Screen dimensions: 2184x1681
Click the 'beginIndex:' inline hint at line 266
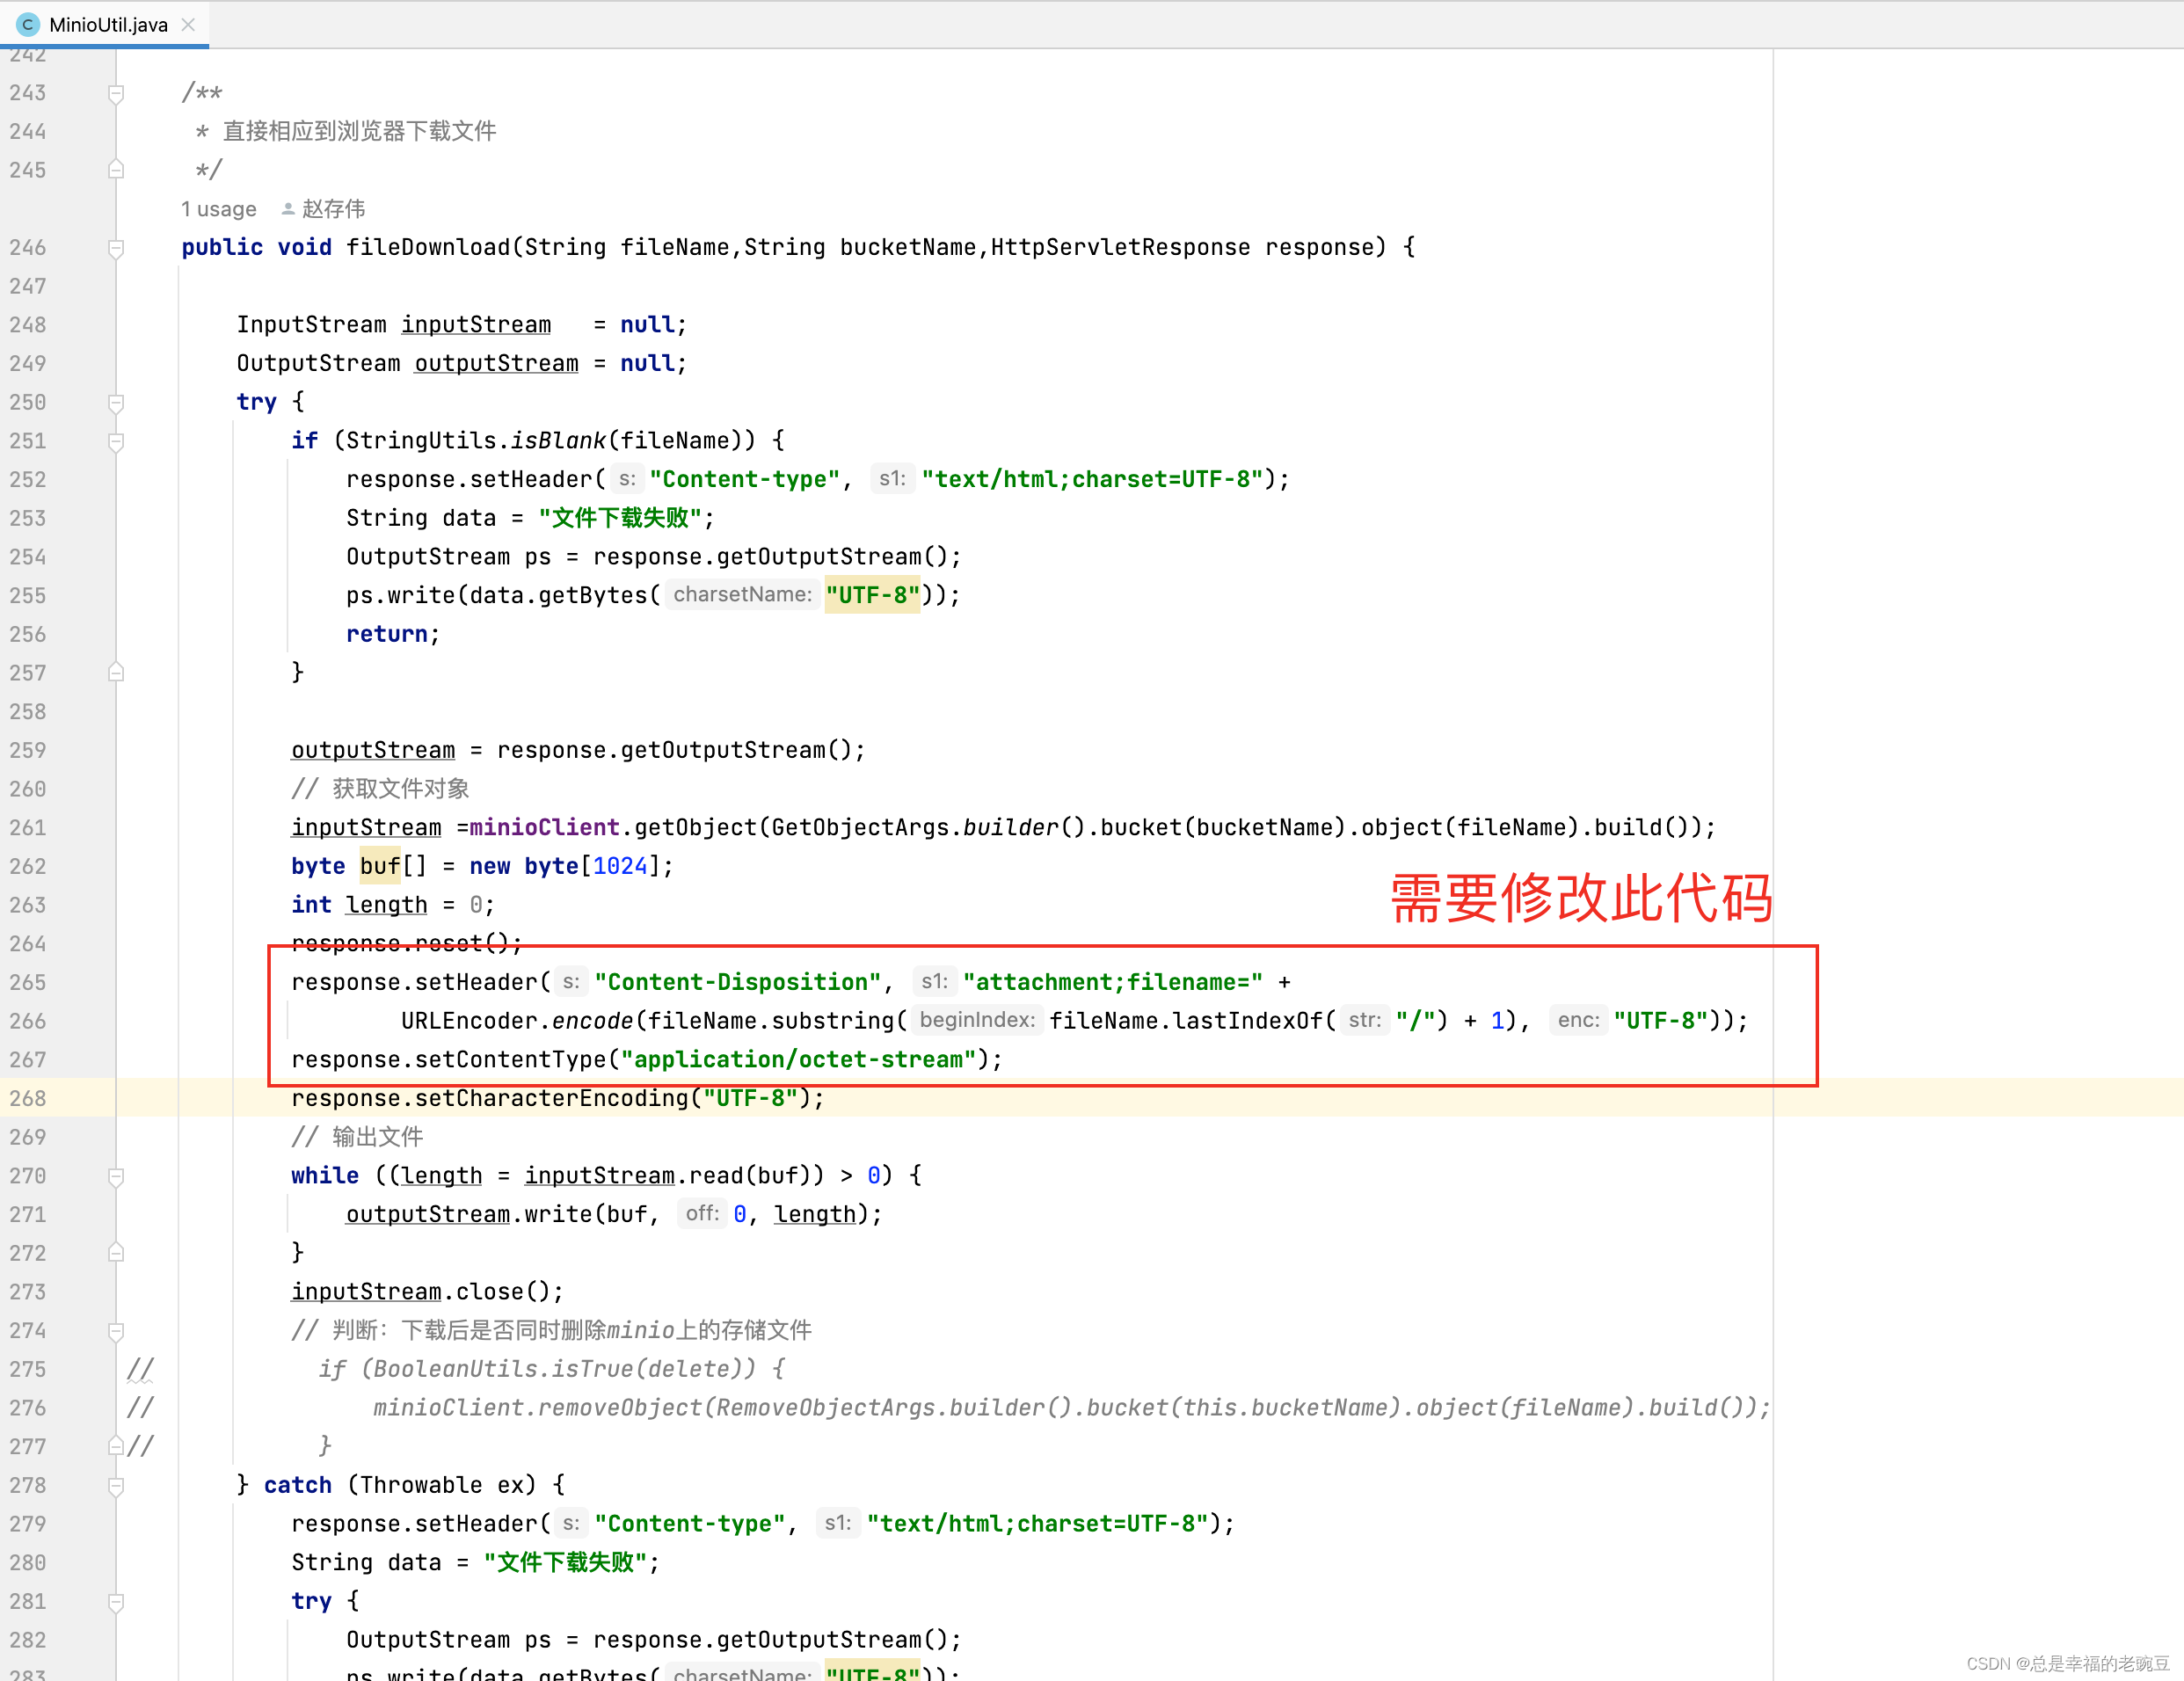[977, 1020]
